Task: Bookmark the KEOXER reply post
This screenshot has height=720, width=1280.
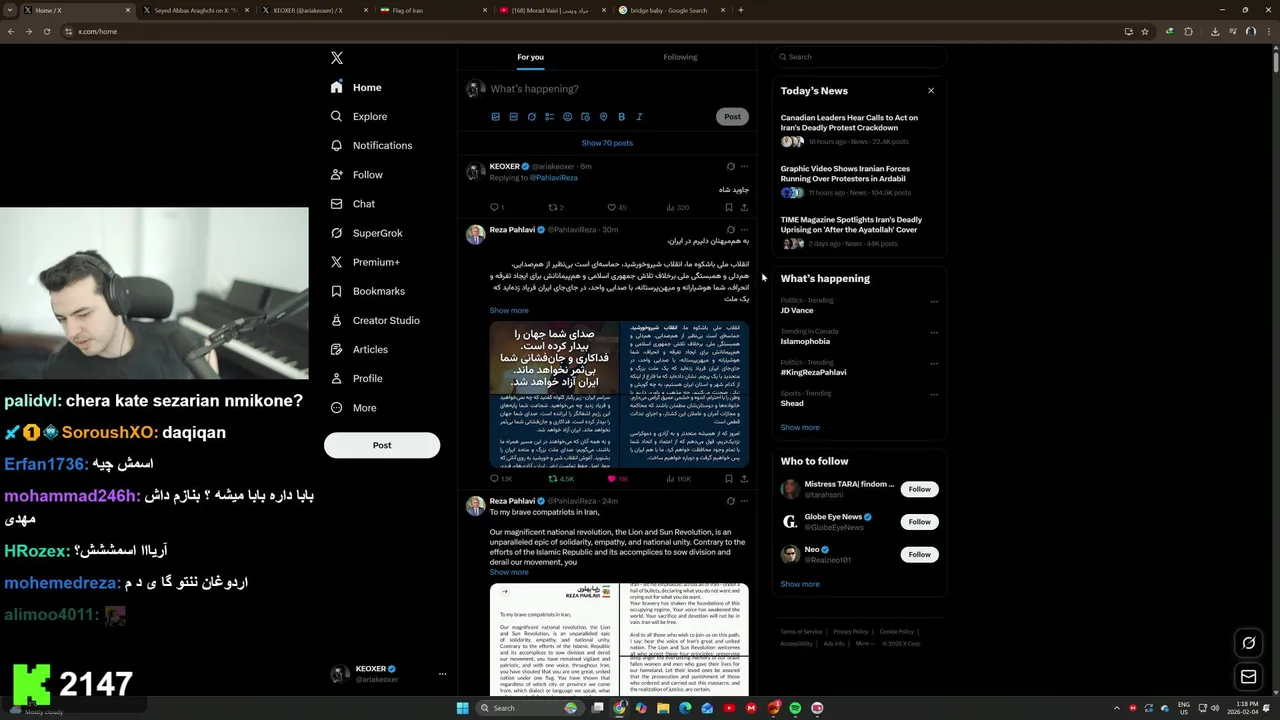Action: 728,207
